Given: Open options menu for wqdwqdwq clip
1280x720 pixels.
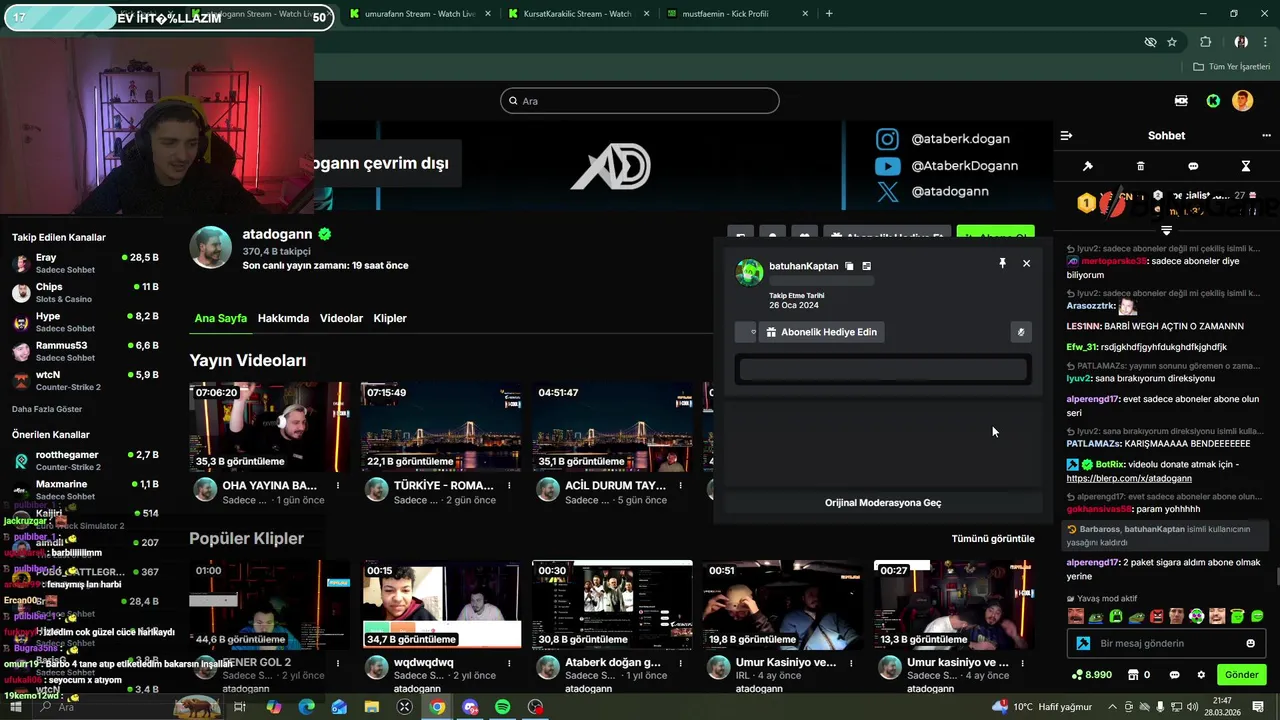Looking at the screenshot, I should point(509,663).
